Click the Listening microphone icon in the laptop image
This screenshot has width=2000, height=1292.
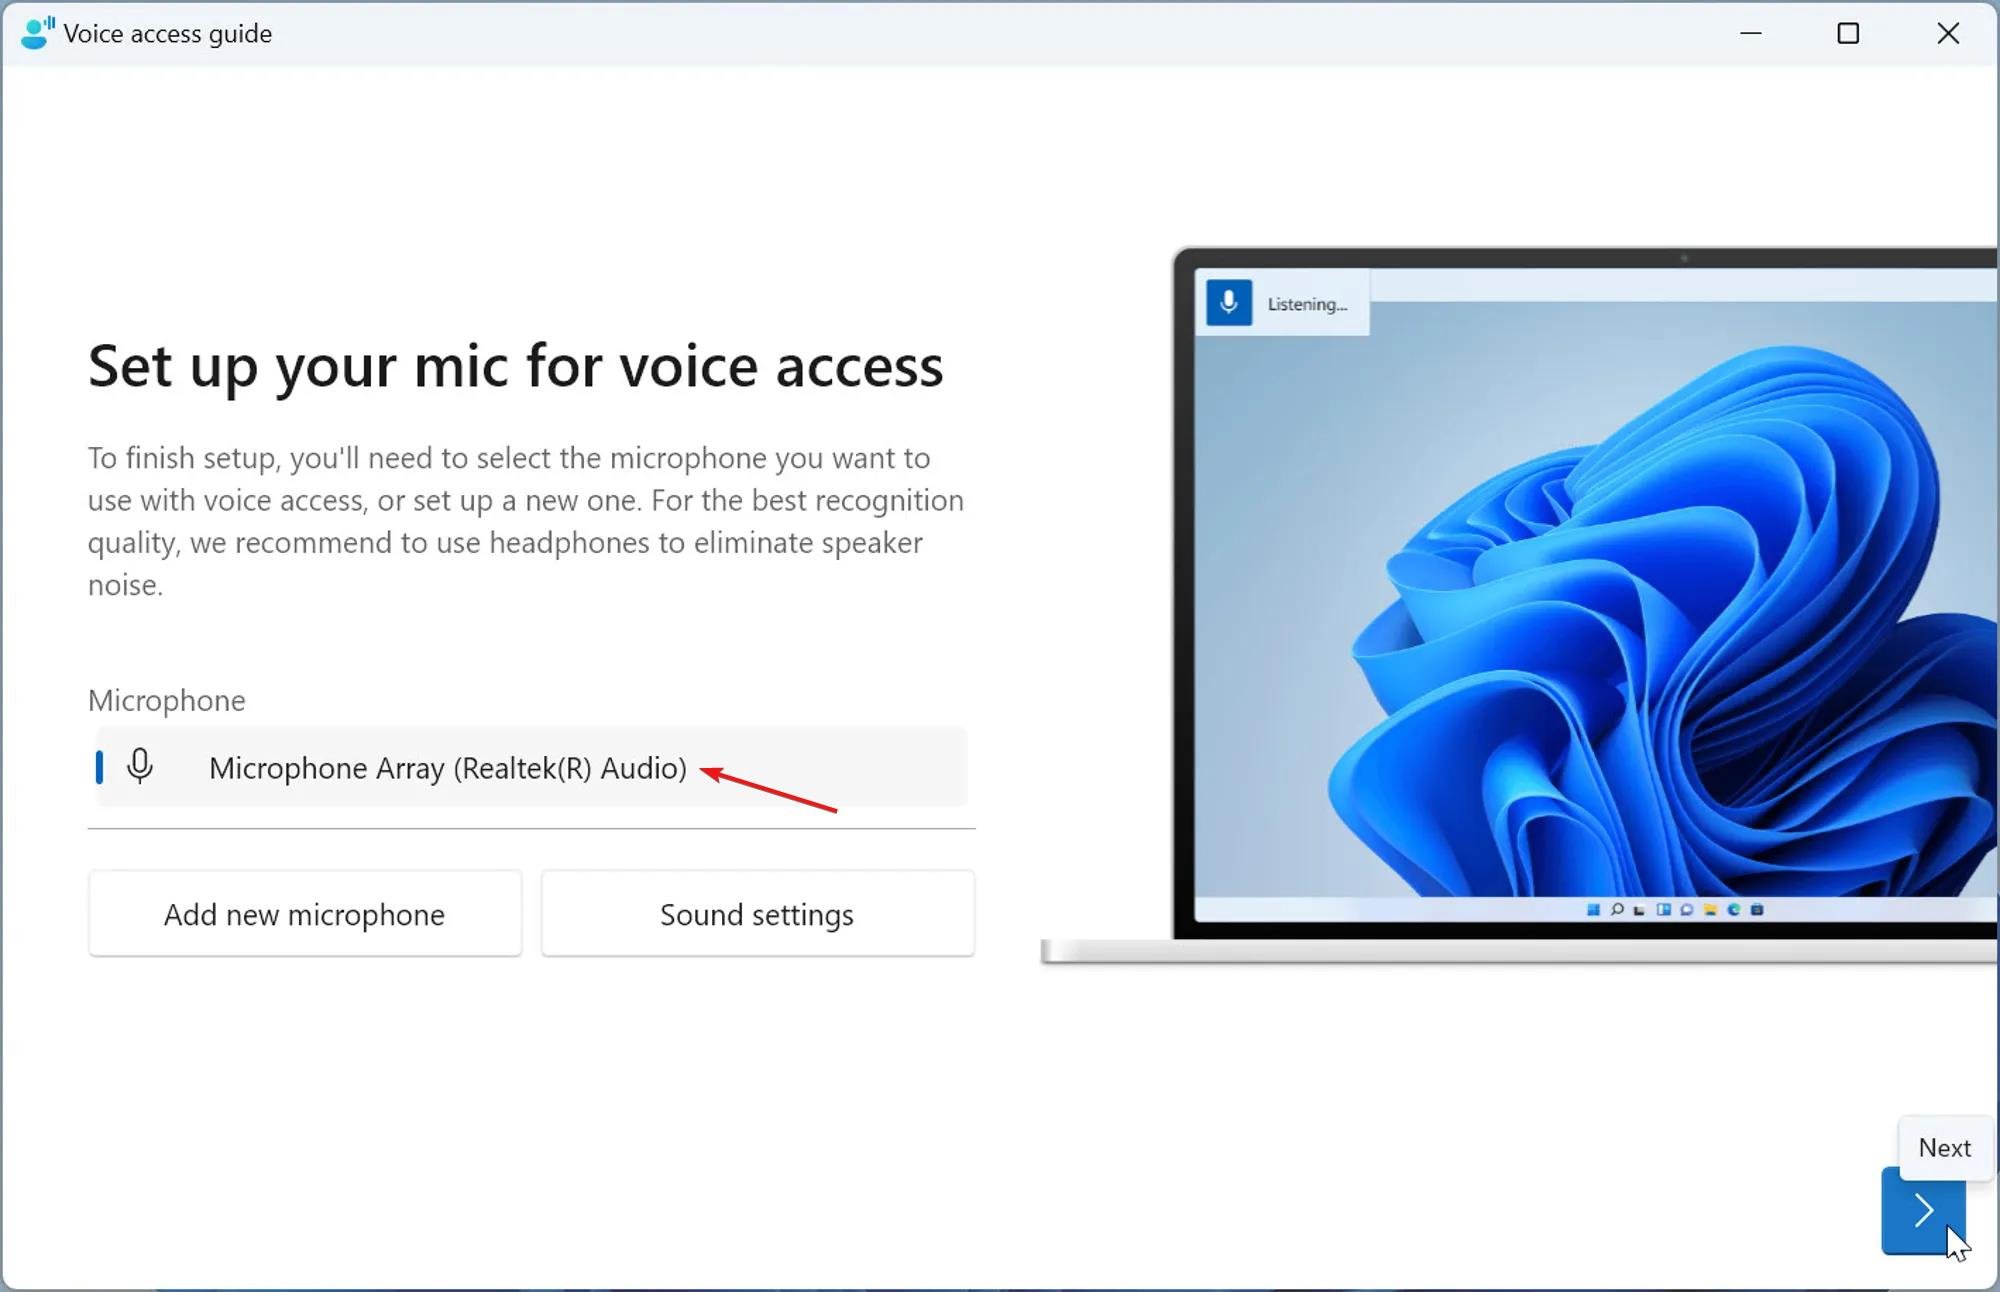(x=1229, y=302)
